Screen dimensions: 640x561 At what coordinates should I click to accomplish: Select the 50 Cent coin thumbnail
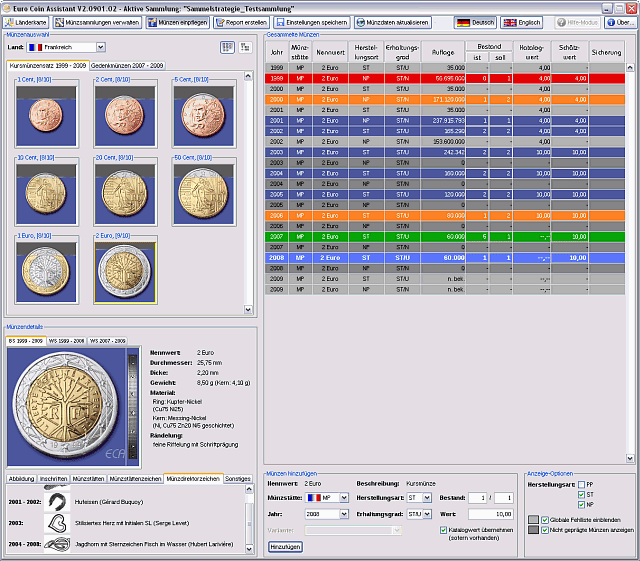tap(204, 194)
